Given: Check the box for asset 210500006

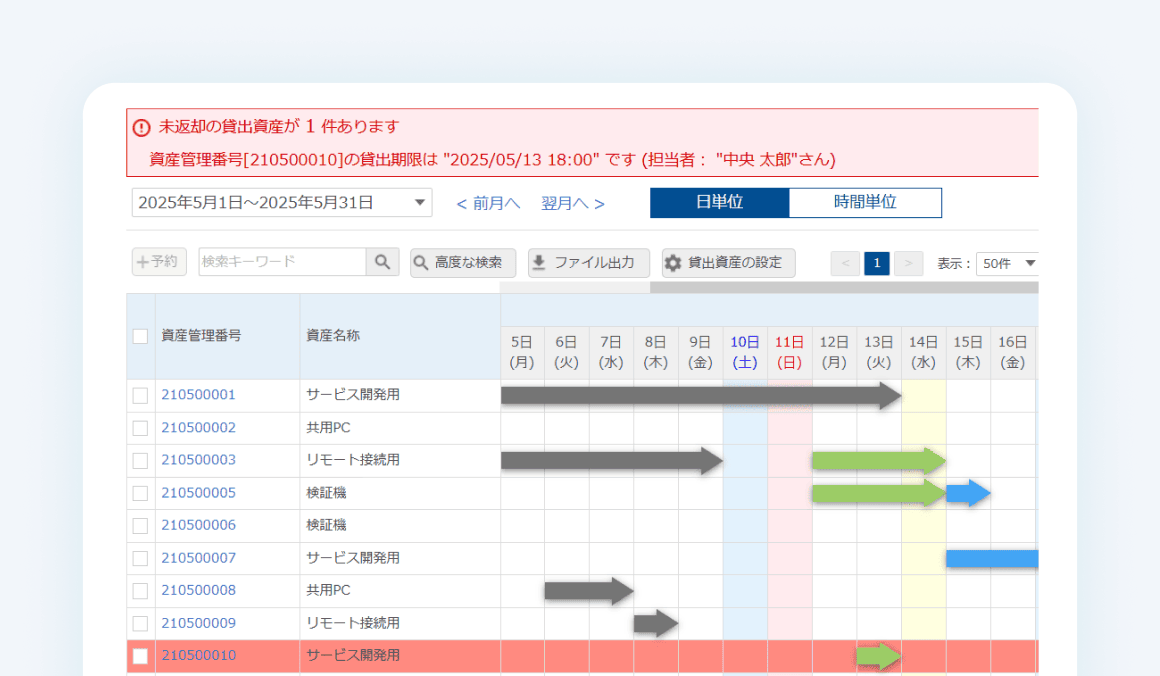Looking at the screenshot, I should (x=140, y=526).
